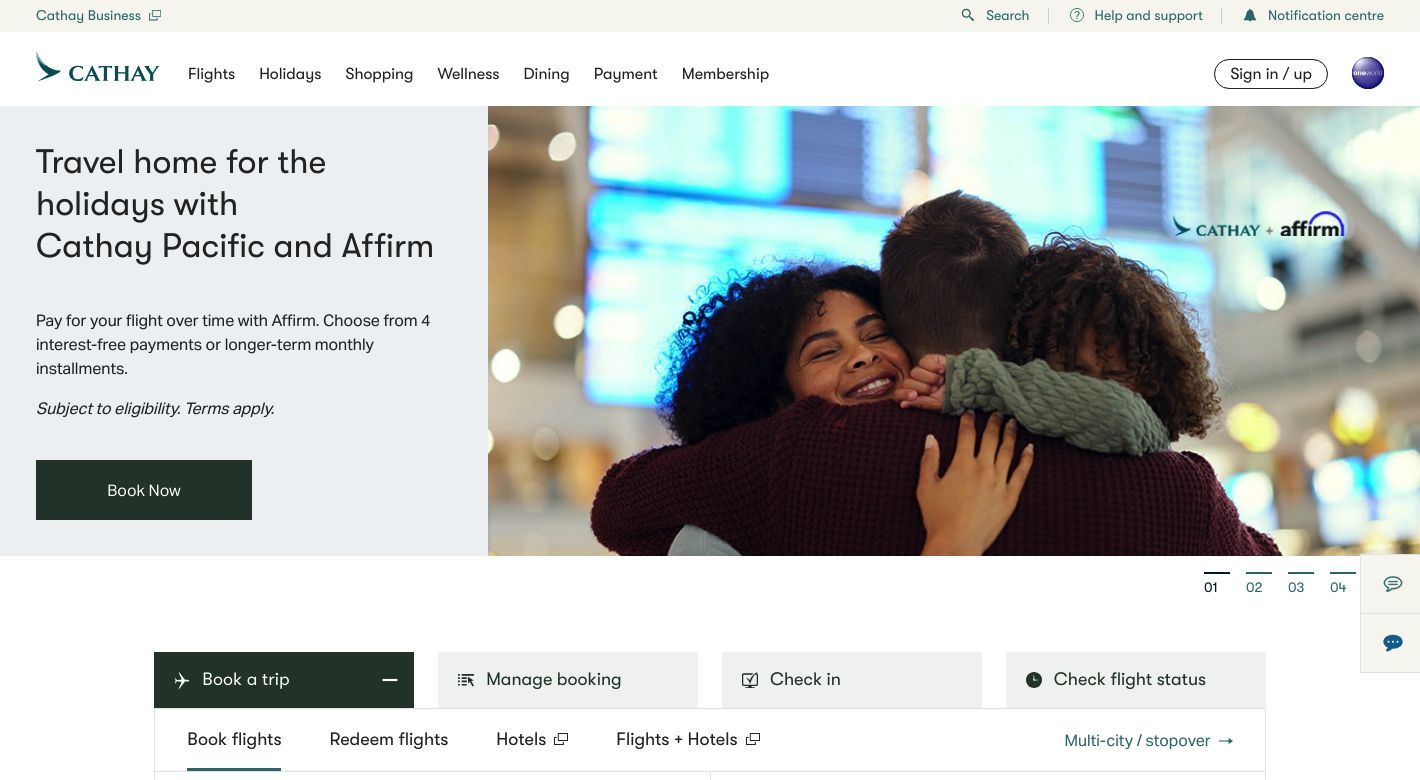The width and height of the screenshot is (1420, 780).
Task: Click the search magnifier icon
Action: [967, 15]
